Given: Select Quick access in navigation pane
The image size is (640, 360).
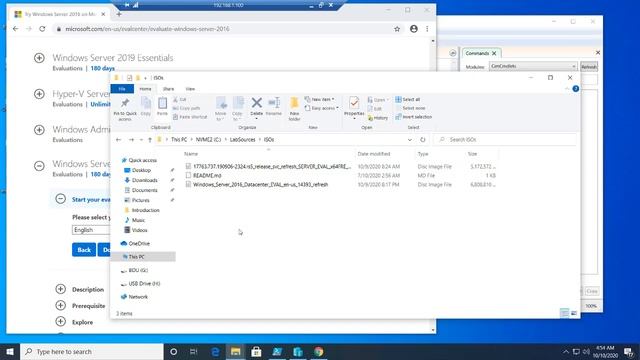Looking at the screenshot, I should point(142,160).
